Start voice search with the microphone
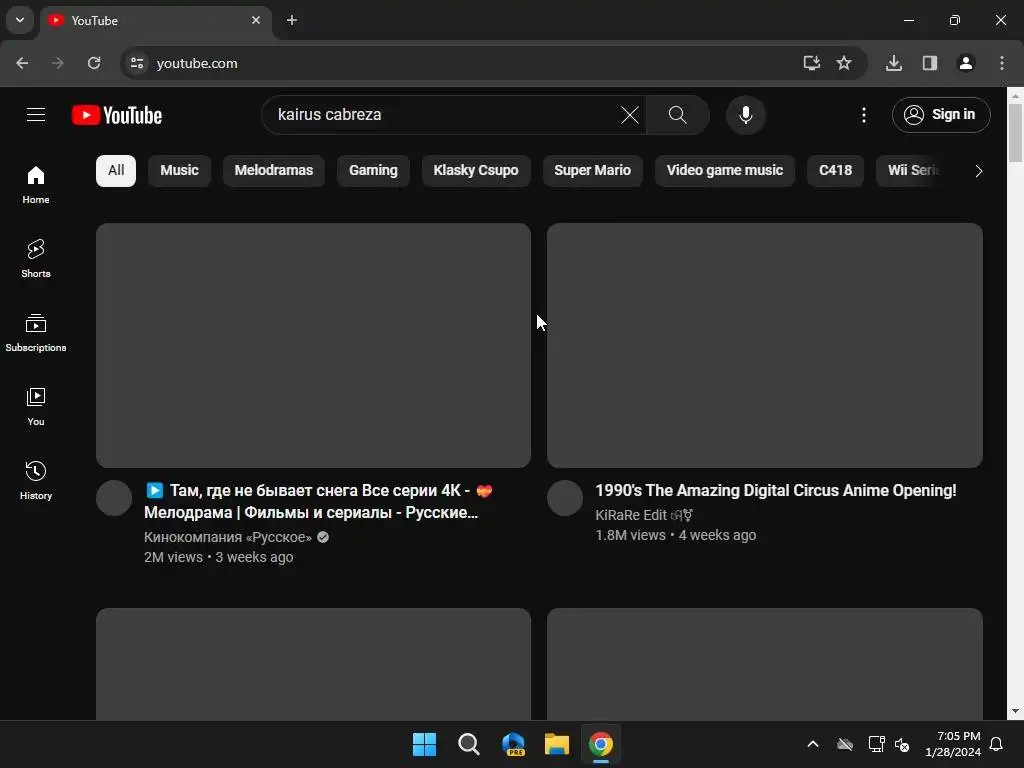The image size is (1024, 768). pos(745,115)
